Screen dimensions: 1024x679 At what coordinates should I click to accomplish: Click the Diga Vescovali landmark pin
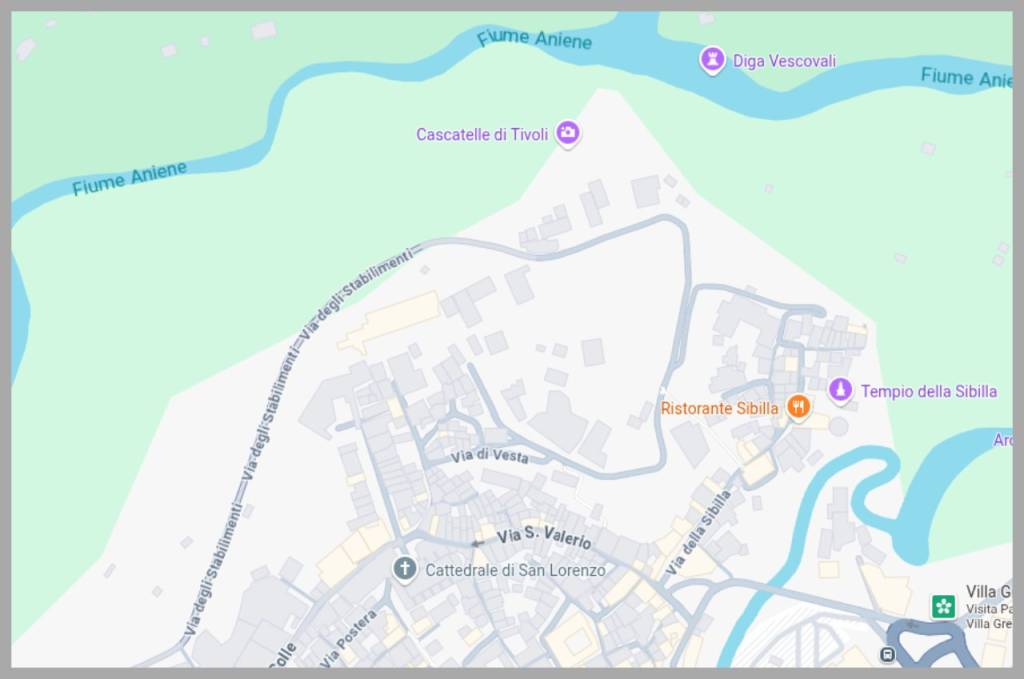click(712, 60)
